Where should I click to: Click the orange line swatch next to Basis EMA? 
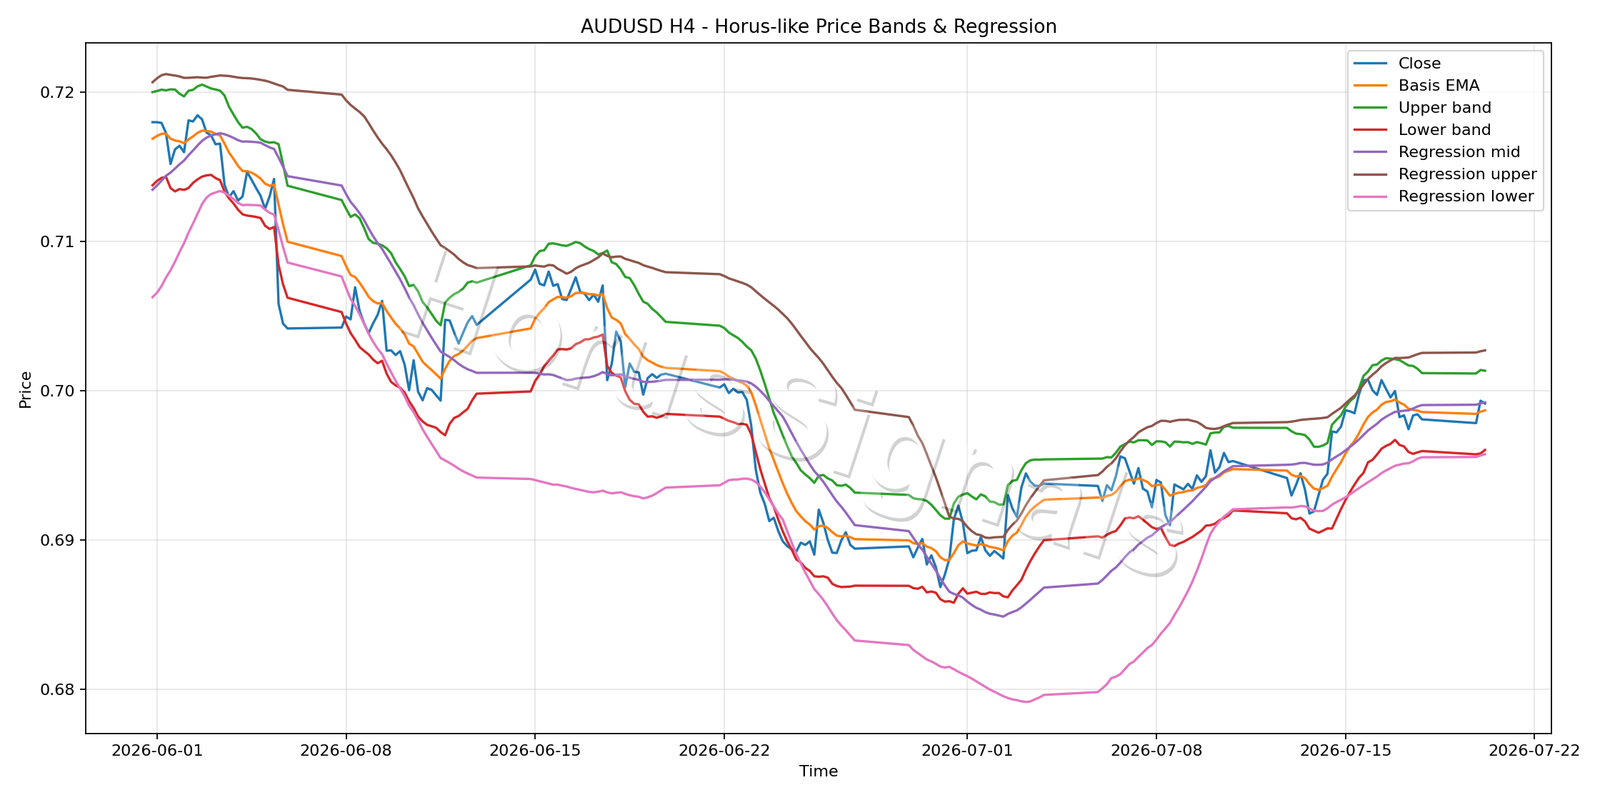pos(1370,86)
